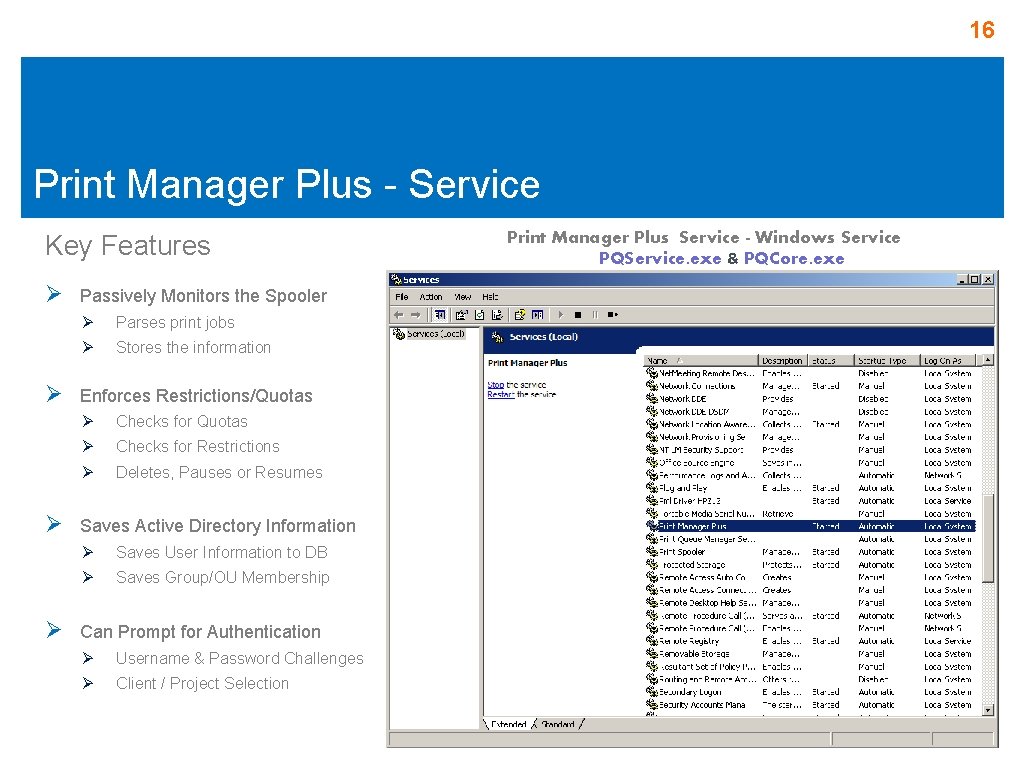The image size is (1024, 768).
Task: Select the Network DDE DSDM service row
Action: (x=810, y=412)
